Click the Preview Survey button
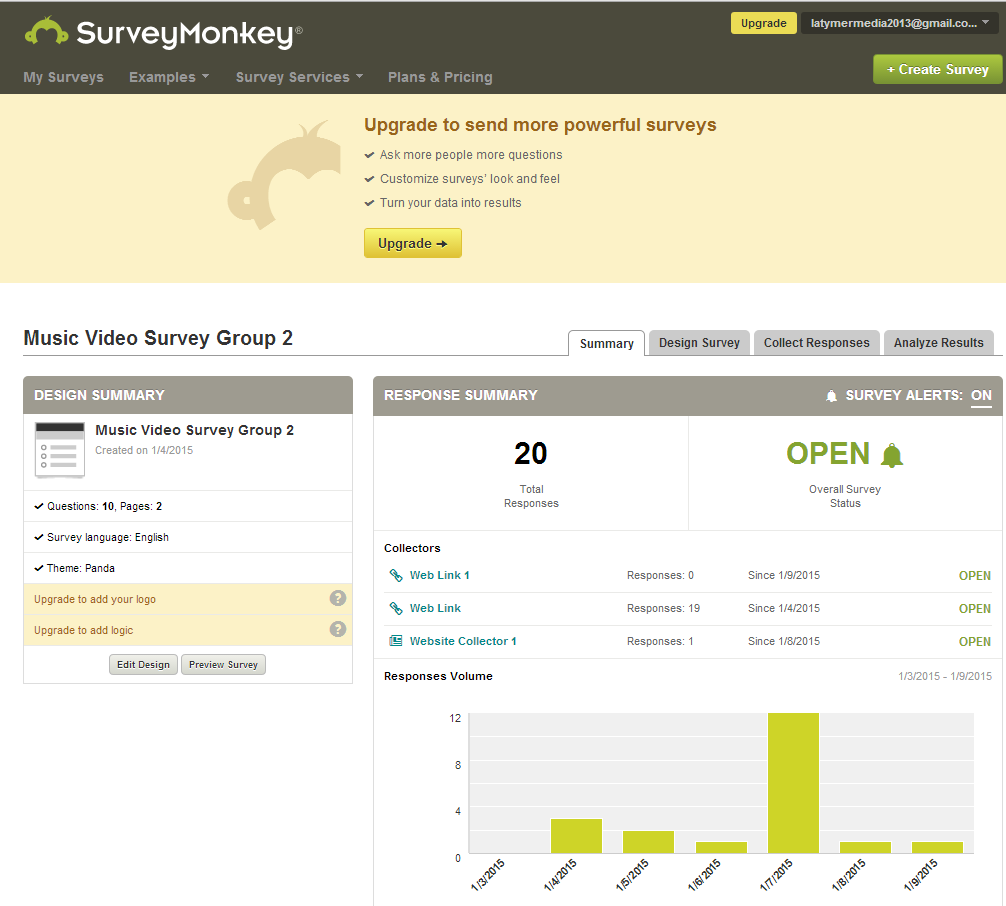The image size is (1006, 906). 223,664
